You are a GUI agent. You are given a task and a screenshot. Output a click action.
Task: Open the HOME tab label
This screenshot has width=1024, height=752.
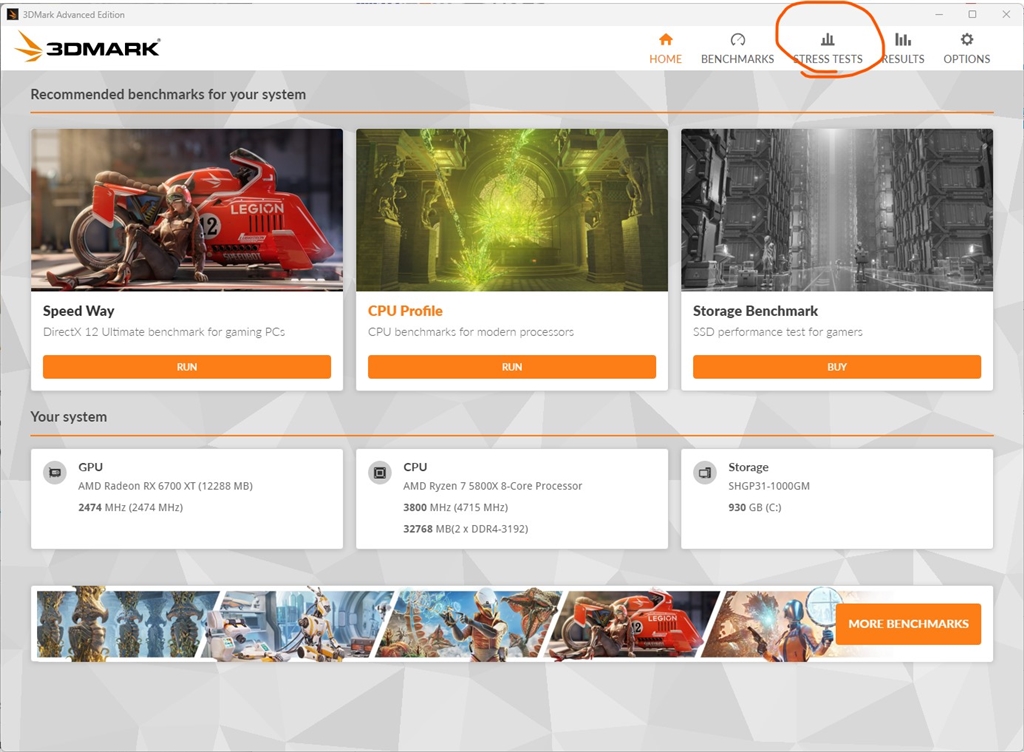[x=665, y=59]
